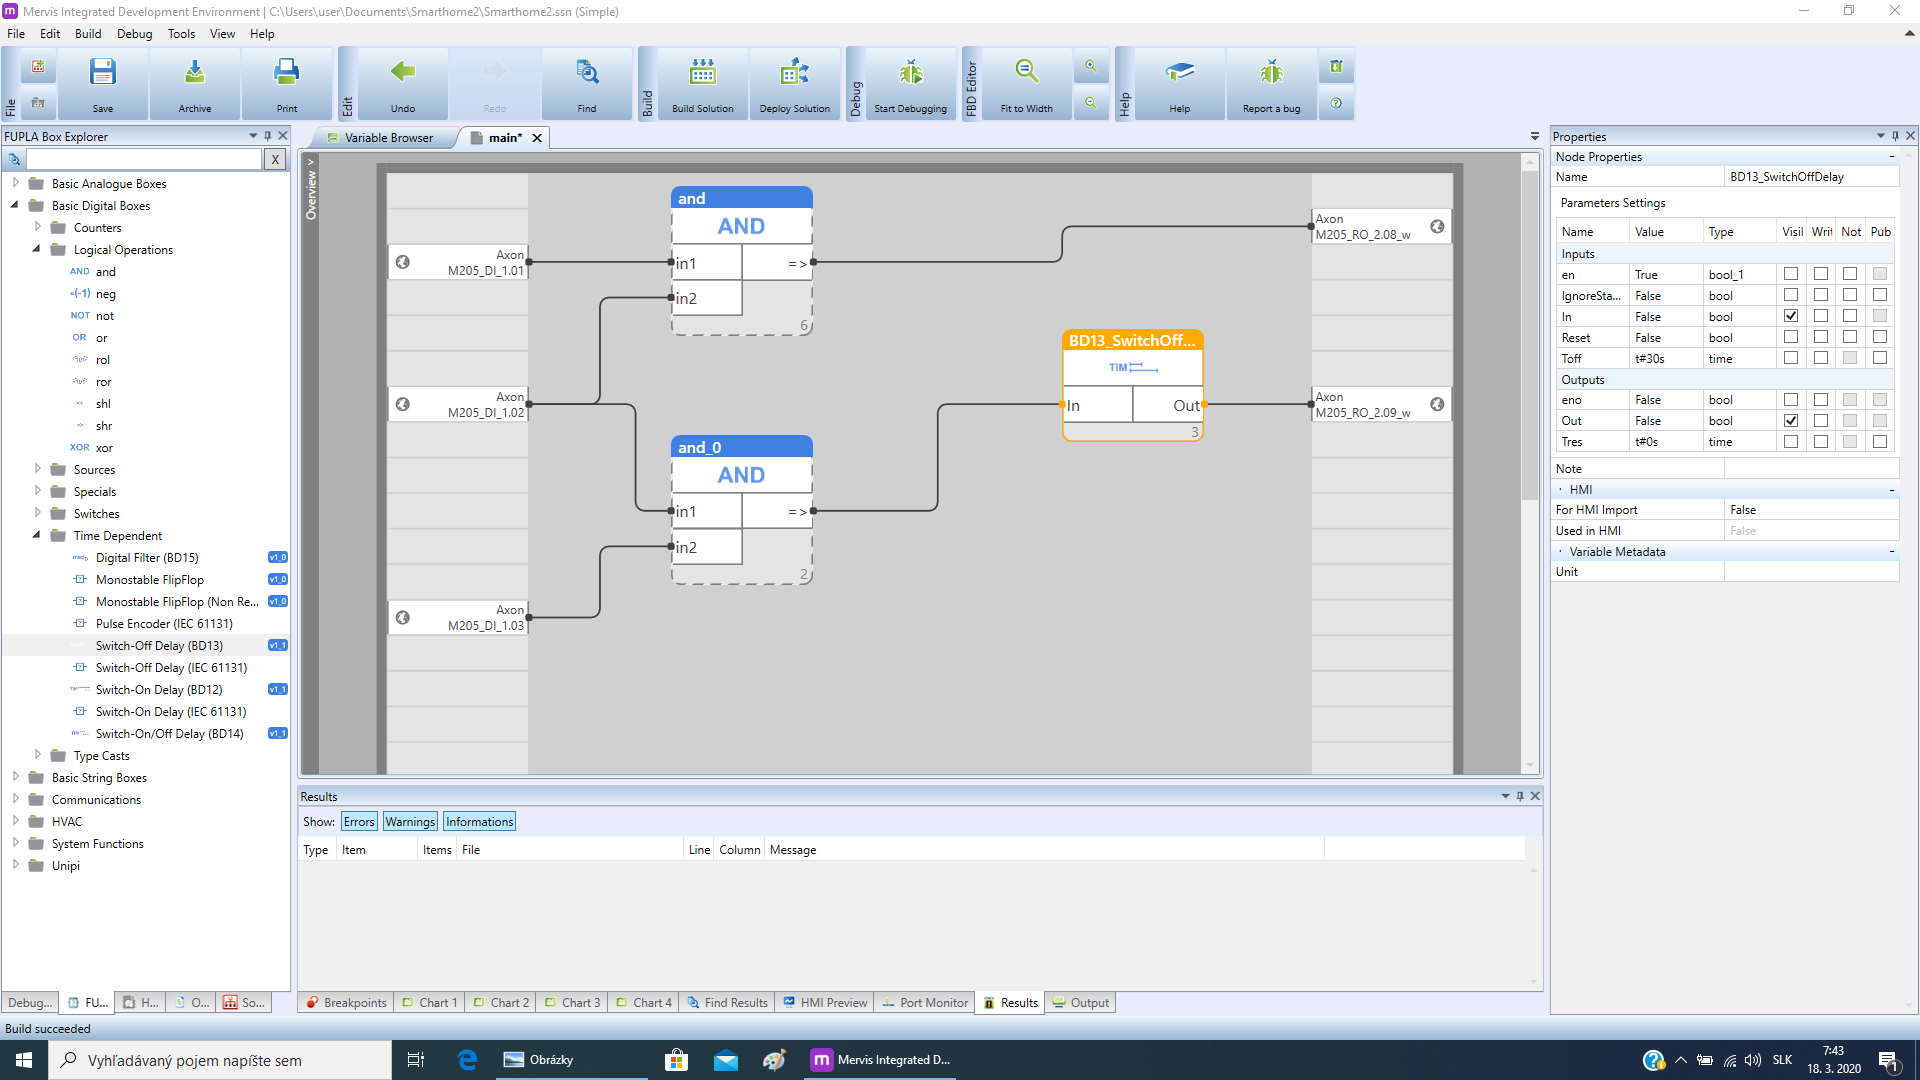This screenshot has height=1080, width=1920.
Task: Click the Report a bug icon
Action: click(1271, 73)
